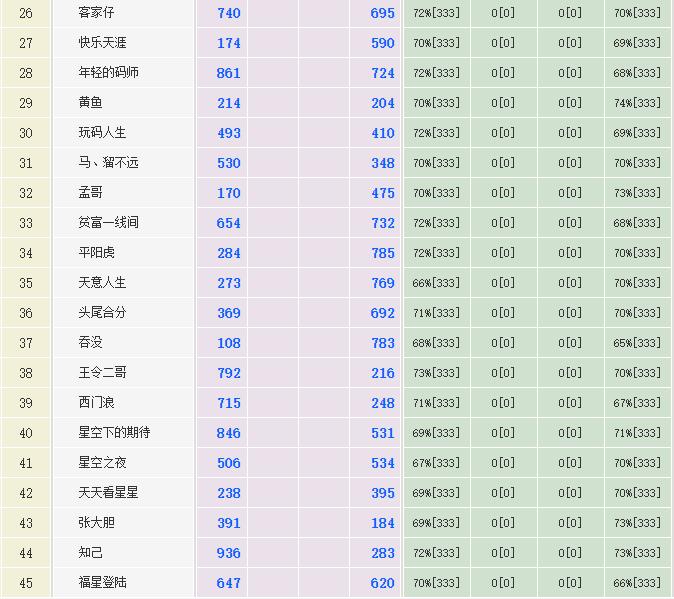Open 天天看星星 in row 42
This screenshot has width=674, height=599.
108,493
